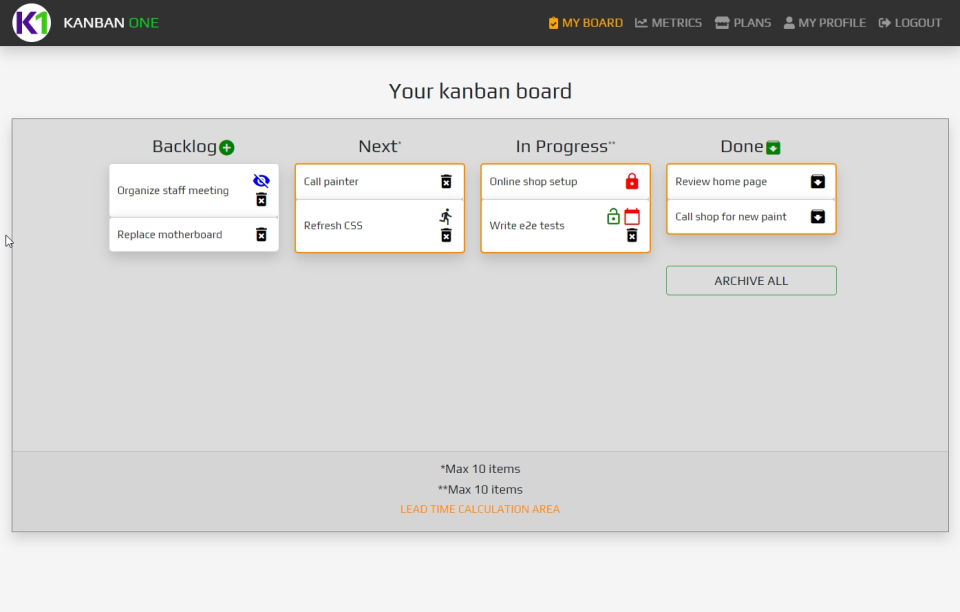Log out using the LOGOUT option
Screen dimensions: 960x612
[909, 22]
